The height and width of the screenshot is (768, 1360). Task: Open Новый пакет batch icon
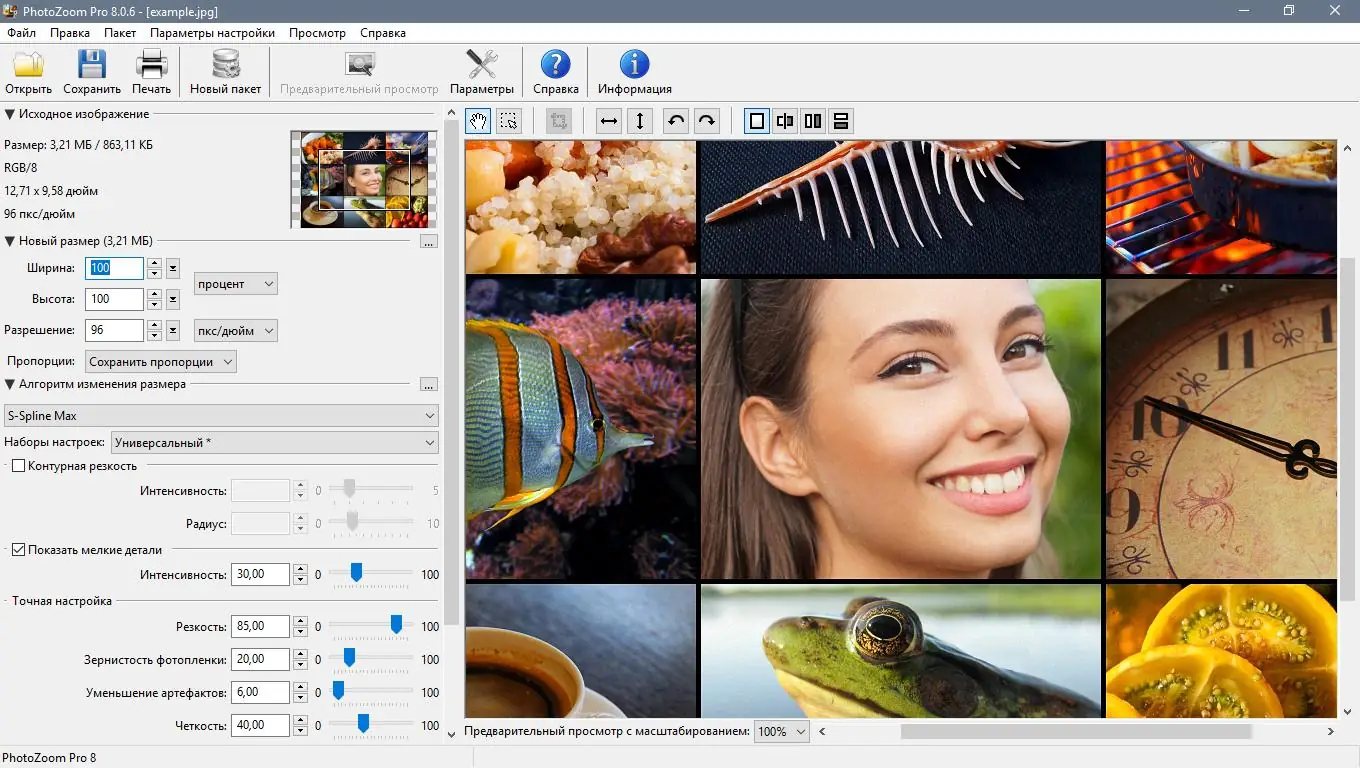[226, 66]
